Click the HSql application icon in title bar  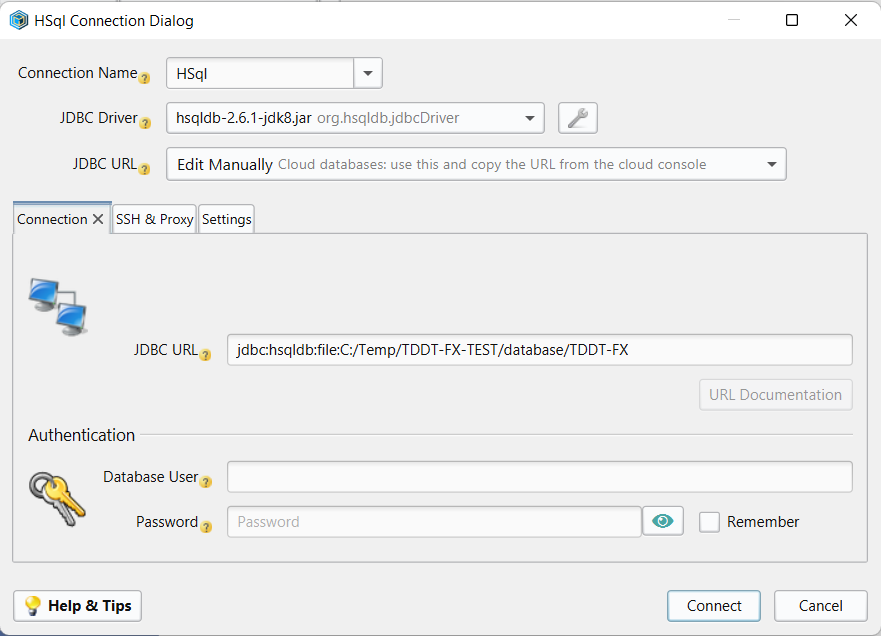[x=18, y=19]
